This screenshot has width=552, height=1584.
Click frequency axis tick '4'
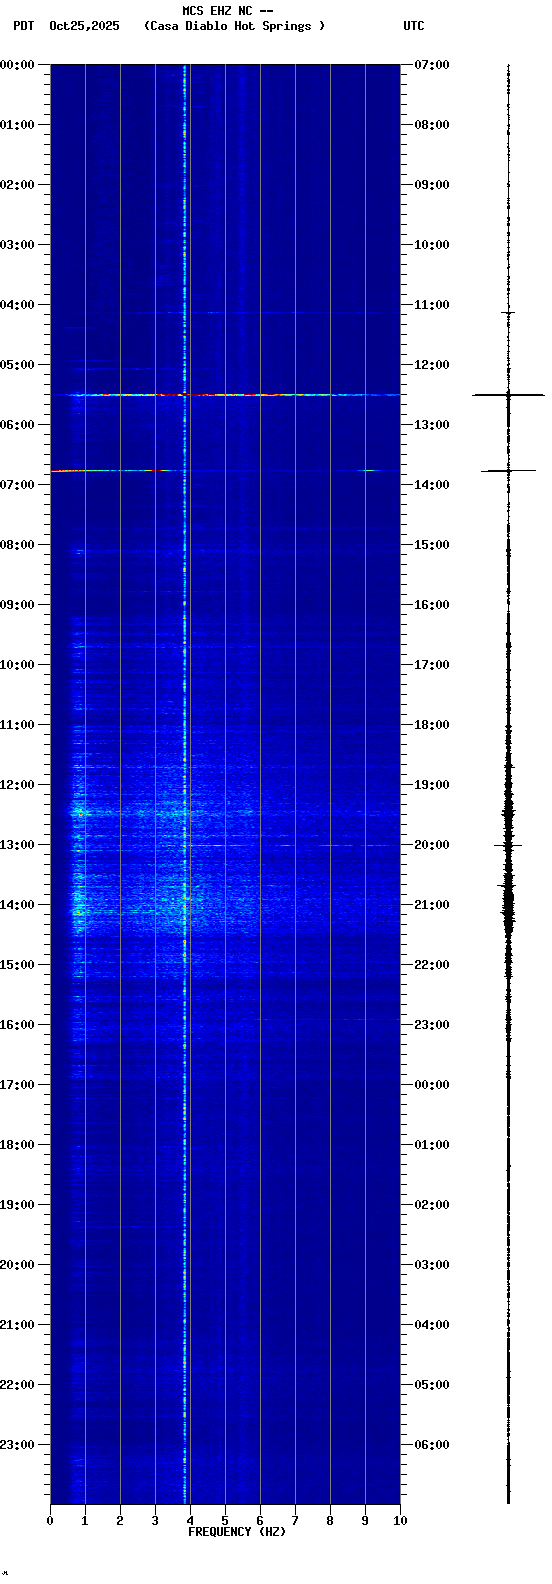click(x=190, y=1521)
